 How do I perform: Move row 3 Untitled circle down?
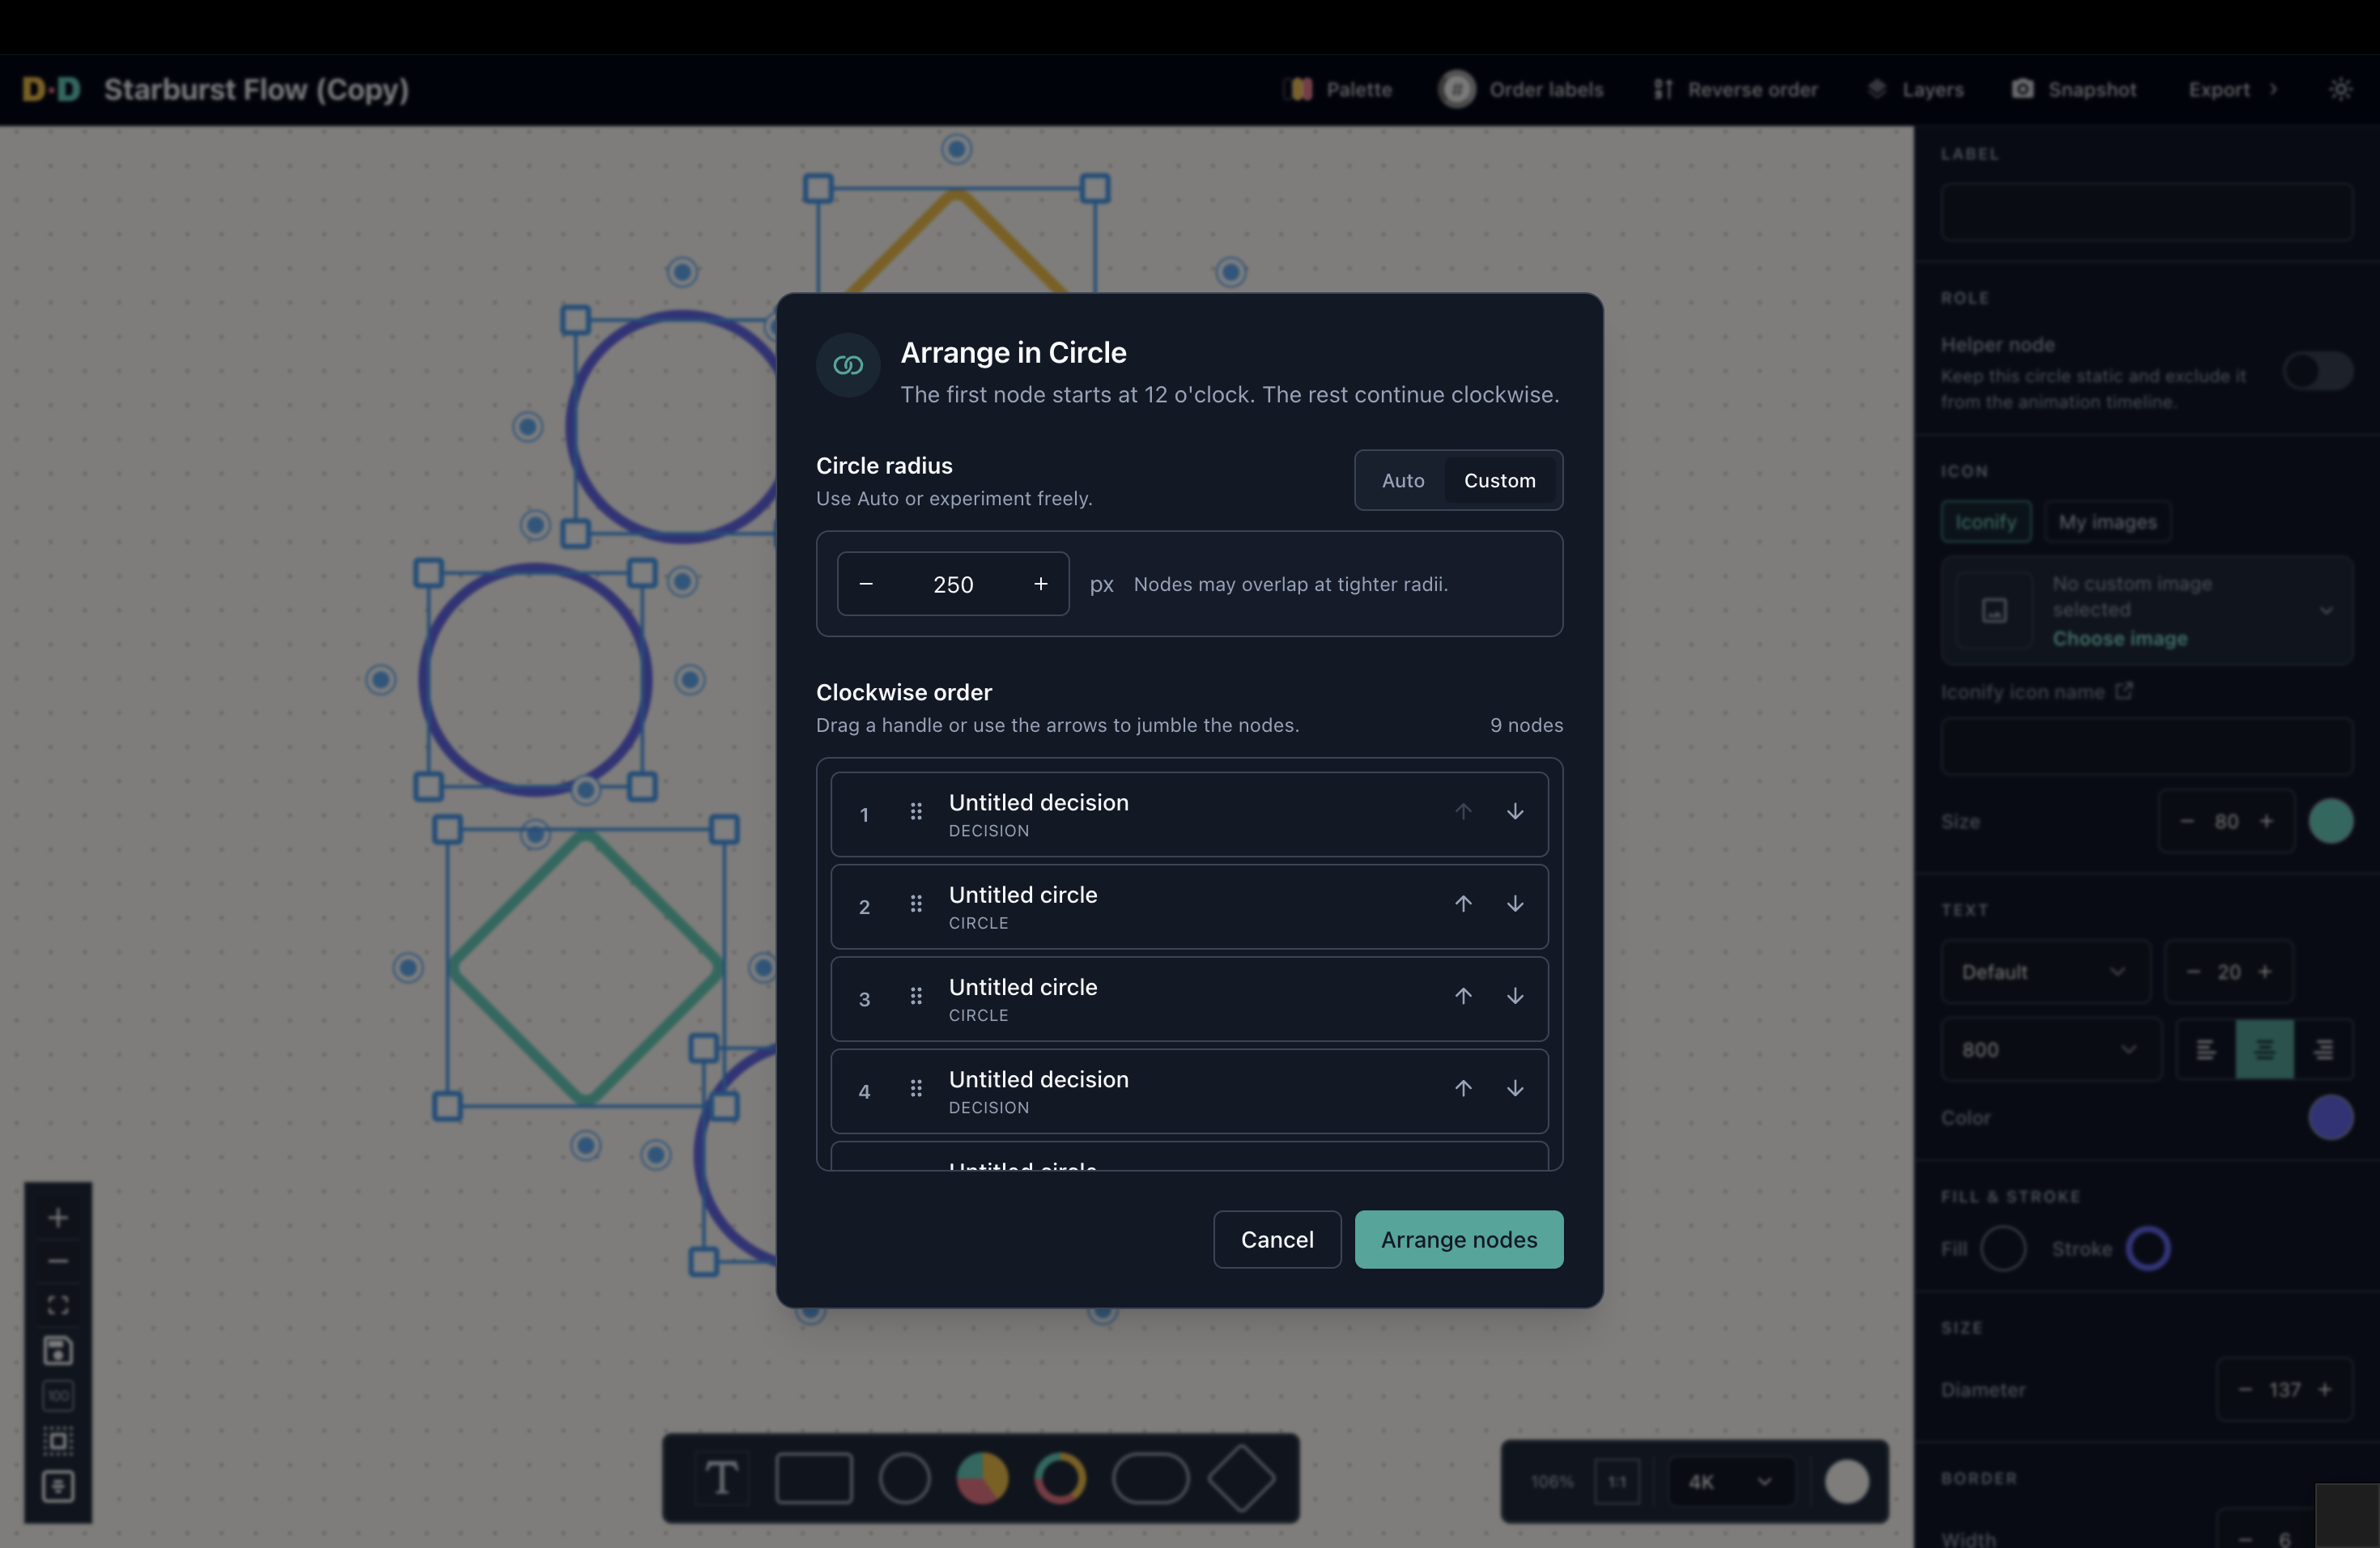1515,996
